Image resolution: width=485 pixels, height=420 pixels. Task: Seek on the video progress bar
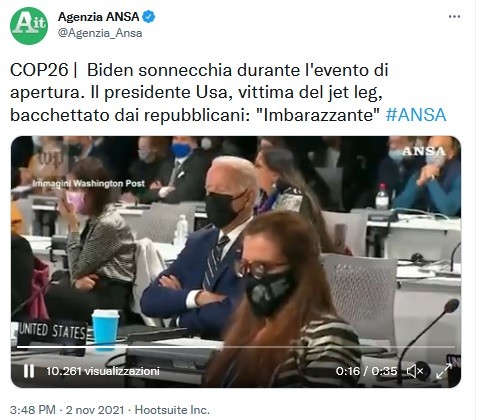(x=236, y=347)
